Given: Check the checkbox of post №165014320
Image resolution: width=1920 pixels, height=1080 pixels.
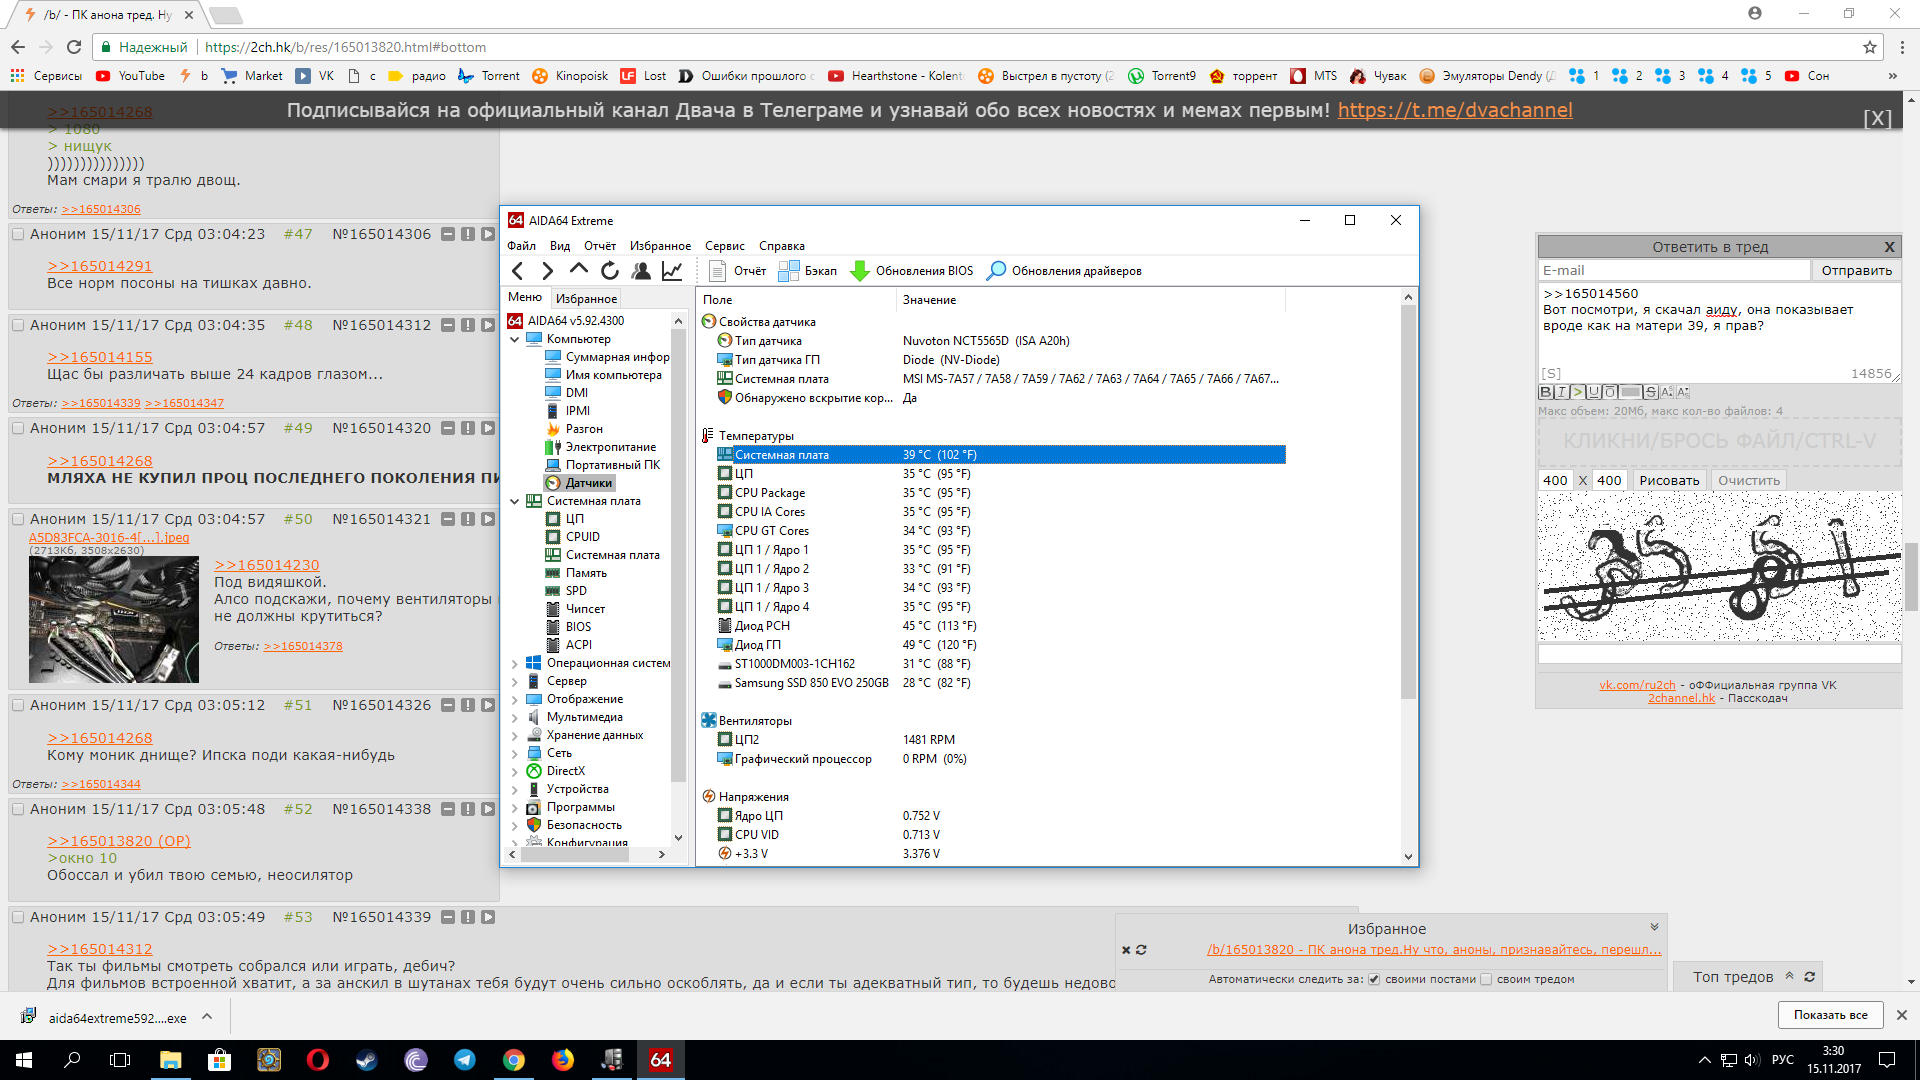Looking at the screenshot, I should (18, 428).
